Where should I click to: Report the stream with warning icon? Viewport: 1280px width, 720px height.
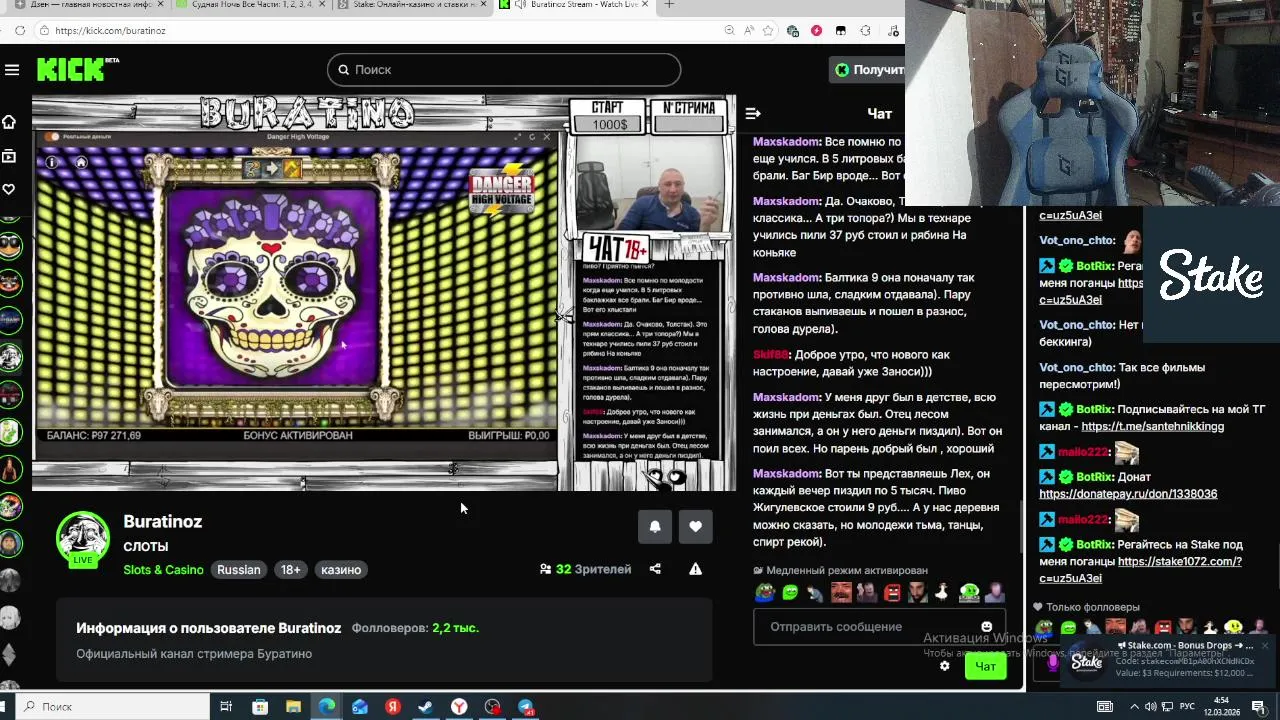(x=695, y=569)
